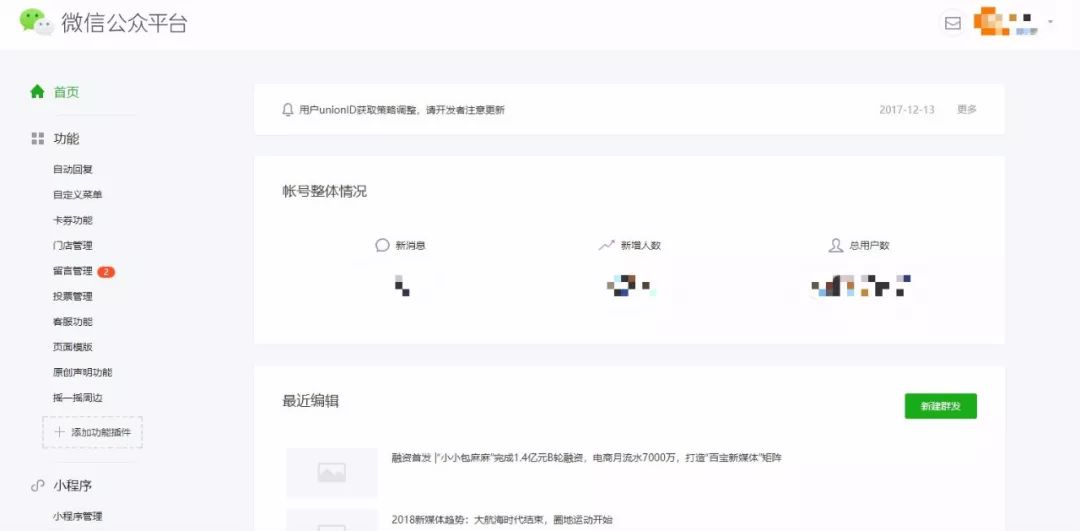This screenshot has height=531, width=1080.
Task: Open the 小小包麻麻 funding article thumbnail
Action: 332,472
